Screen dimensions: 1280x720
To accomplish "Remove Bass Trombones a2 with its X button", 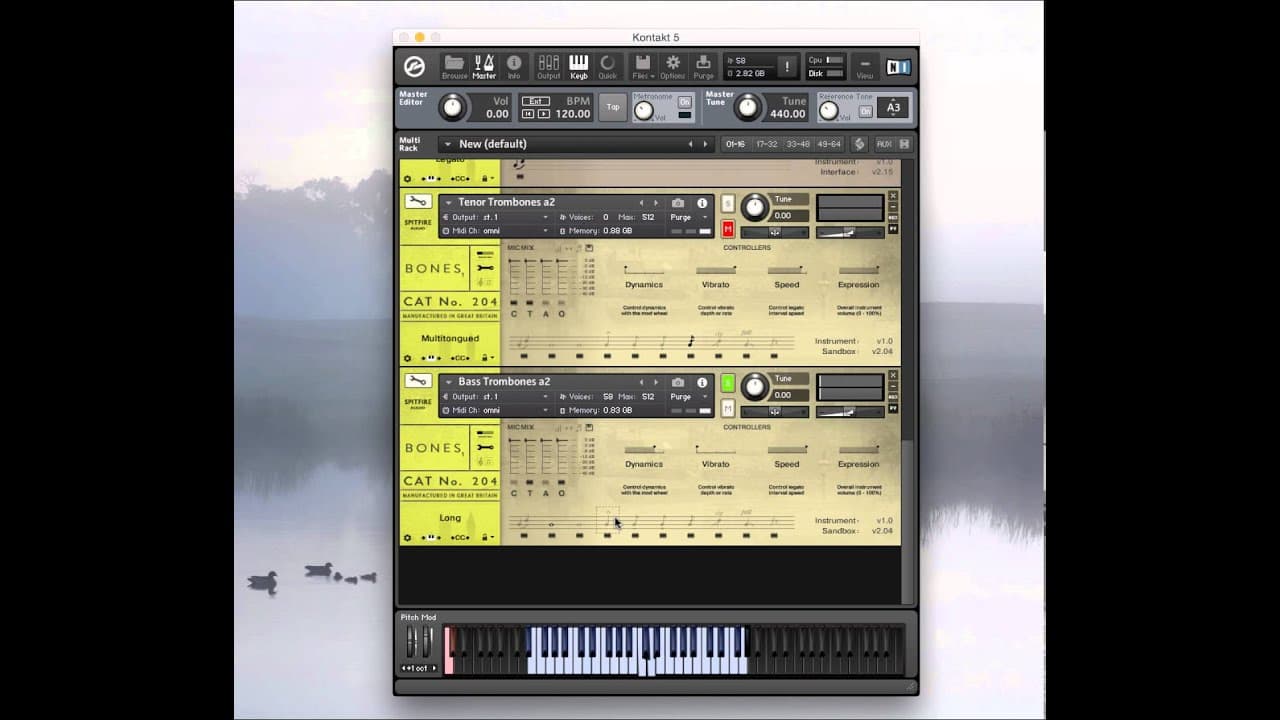I will 893,376.
